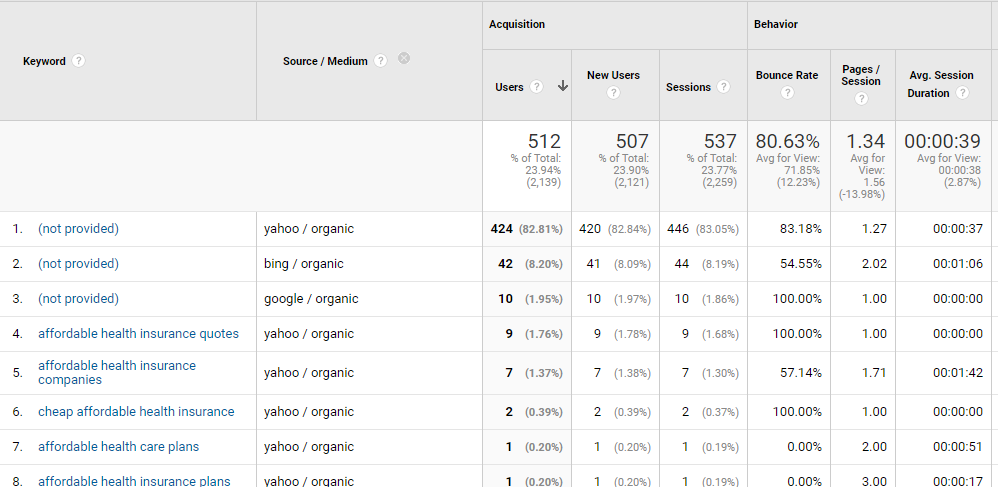
Task: Click bounce rate value 83.18%
Action: point(801,229)
